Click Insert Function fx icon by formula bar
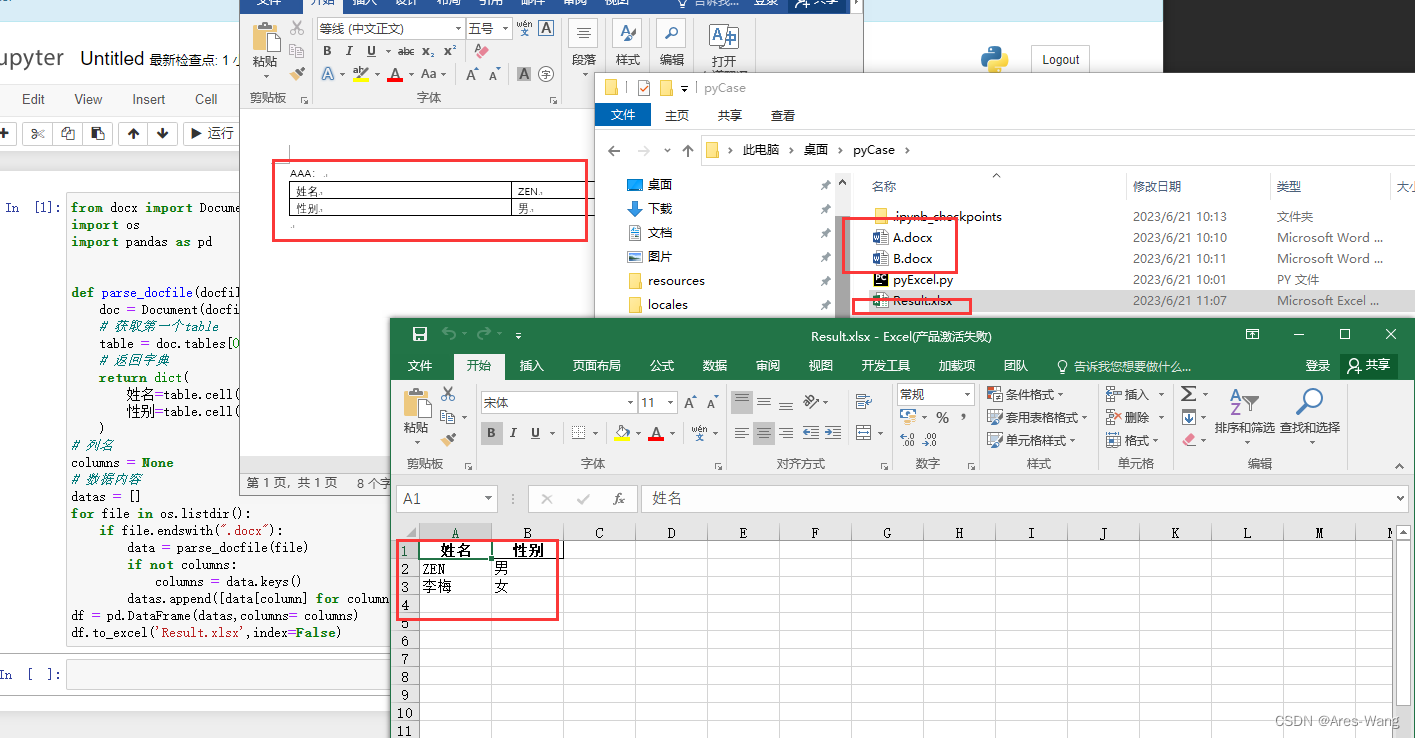 point(619,498)
